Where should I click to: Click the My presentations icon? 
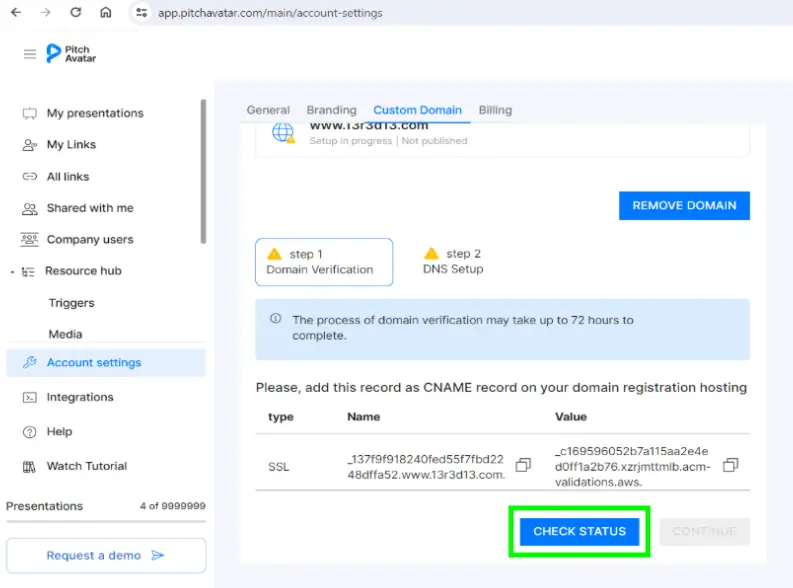pyautogui.click(x=30, y=113)
